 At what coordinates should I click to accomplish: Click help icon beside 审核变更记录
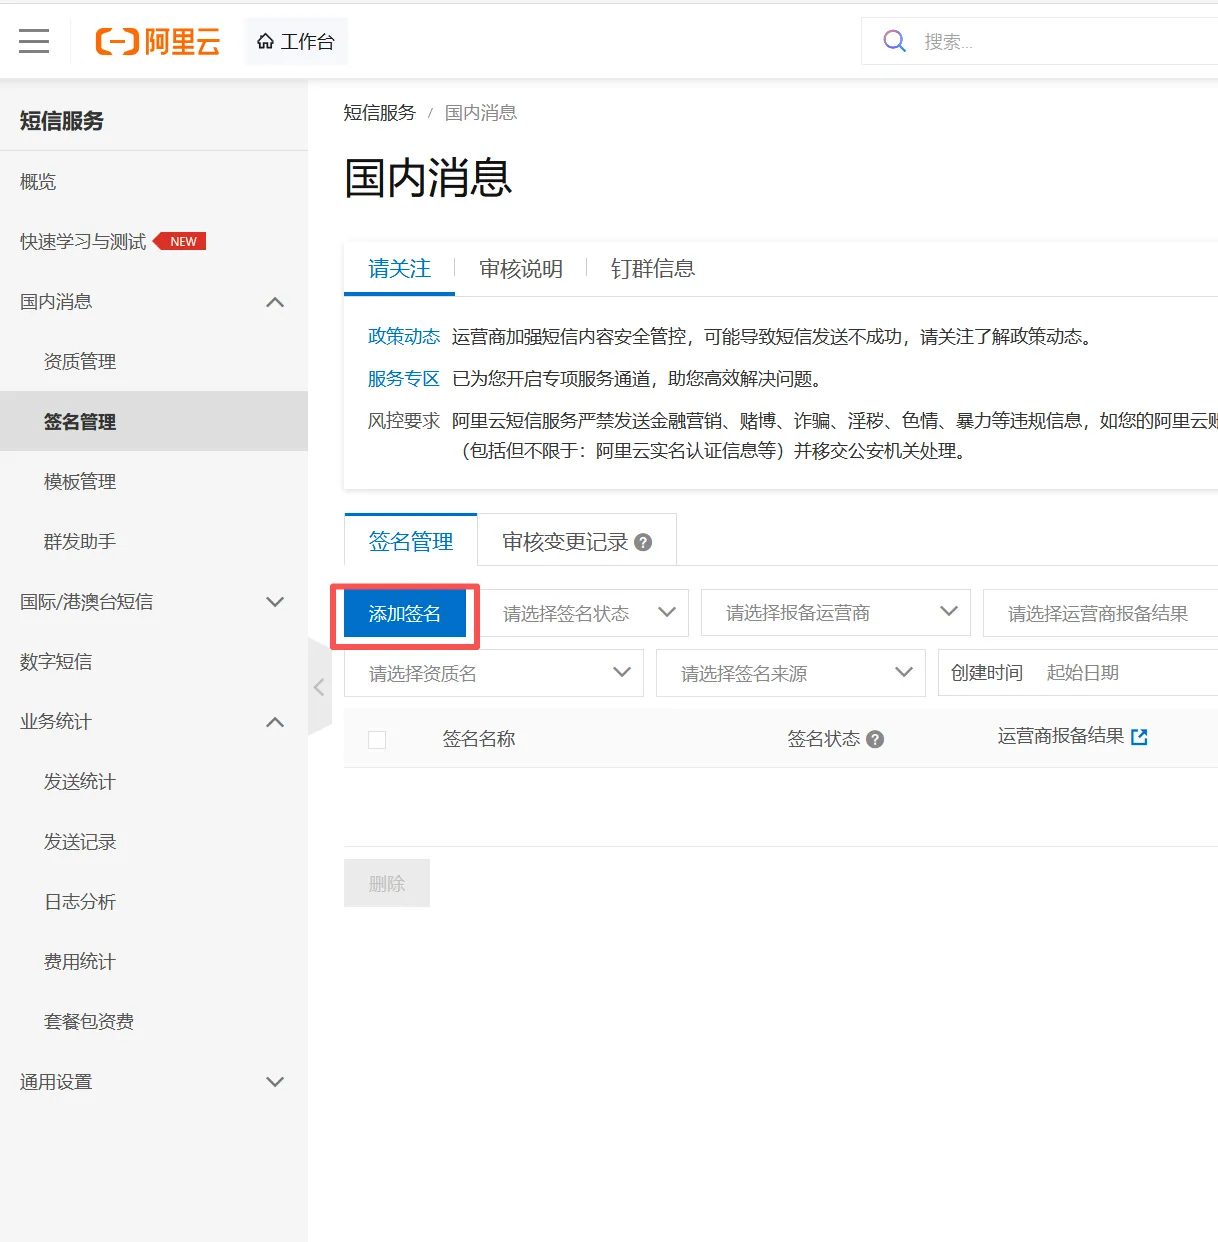643,542
